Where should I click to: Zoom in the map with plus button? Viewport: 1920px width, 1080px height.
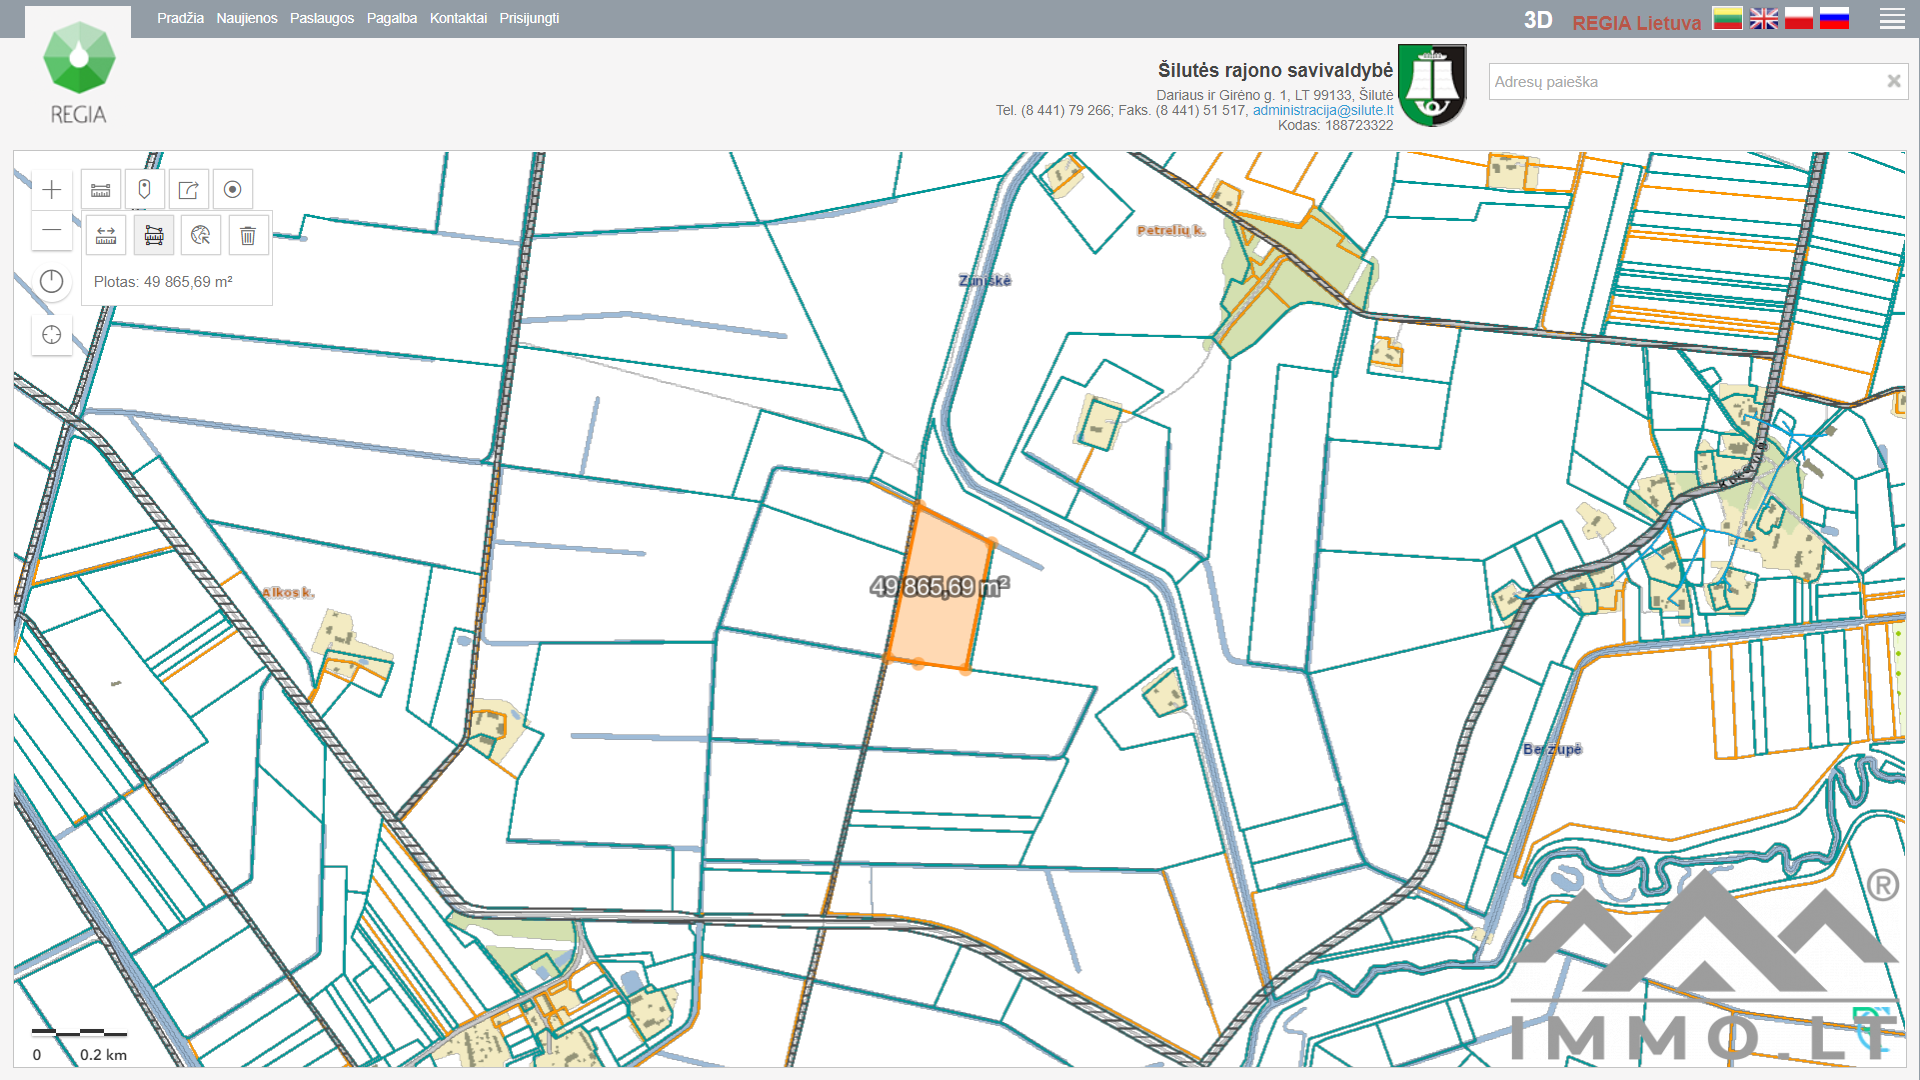point(52,190)
